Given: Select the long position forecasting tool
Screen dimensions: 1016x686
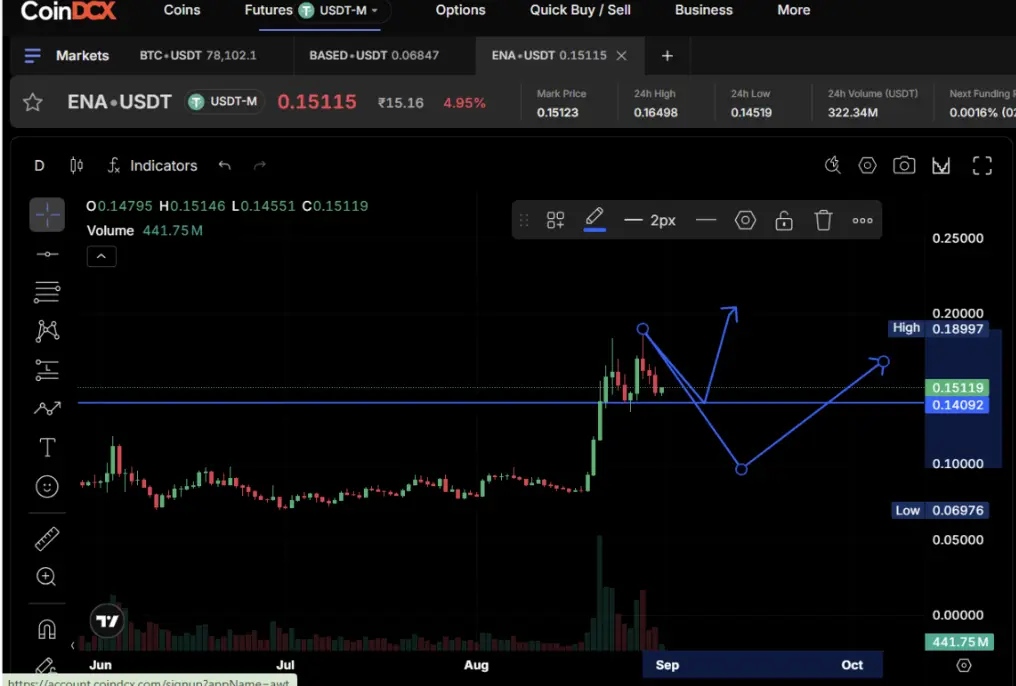Looking at the screenshot, I should coord(47,370).
